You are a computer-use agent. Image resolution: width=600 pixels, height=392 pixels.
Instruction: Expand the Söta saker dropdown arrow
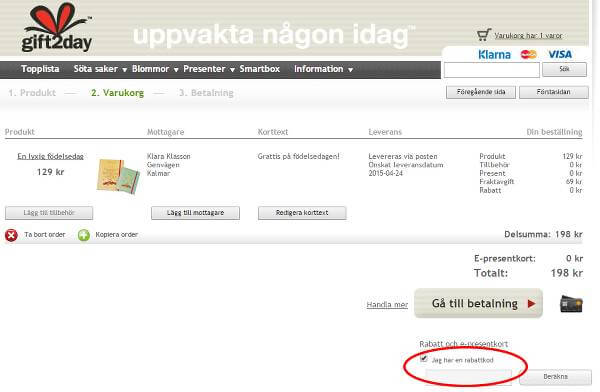point(124,70)
